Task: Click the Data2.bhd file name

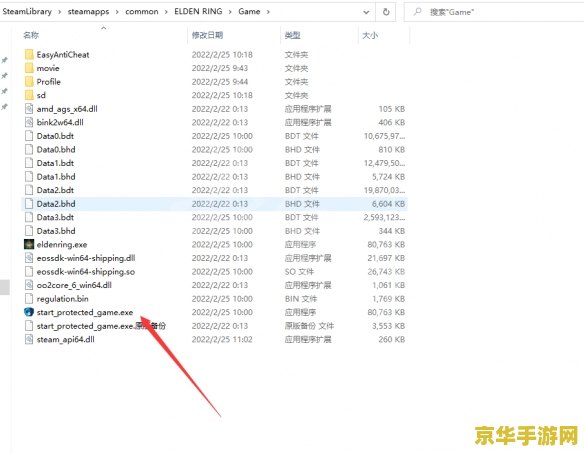Action: [56, 204]
